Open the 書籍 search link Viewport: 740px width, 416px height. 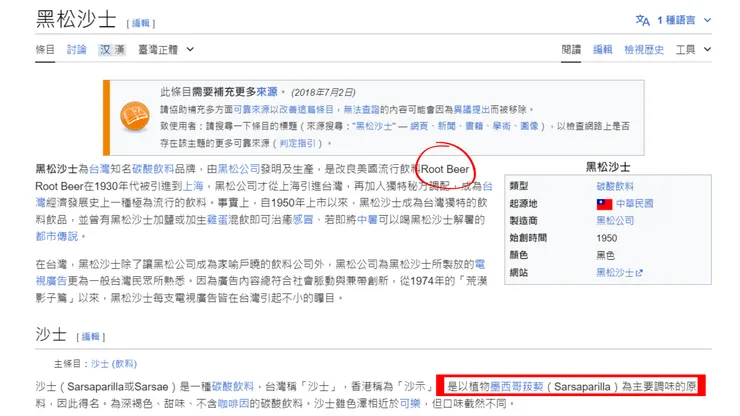click(x=474, y=126)
